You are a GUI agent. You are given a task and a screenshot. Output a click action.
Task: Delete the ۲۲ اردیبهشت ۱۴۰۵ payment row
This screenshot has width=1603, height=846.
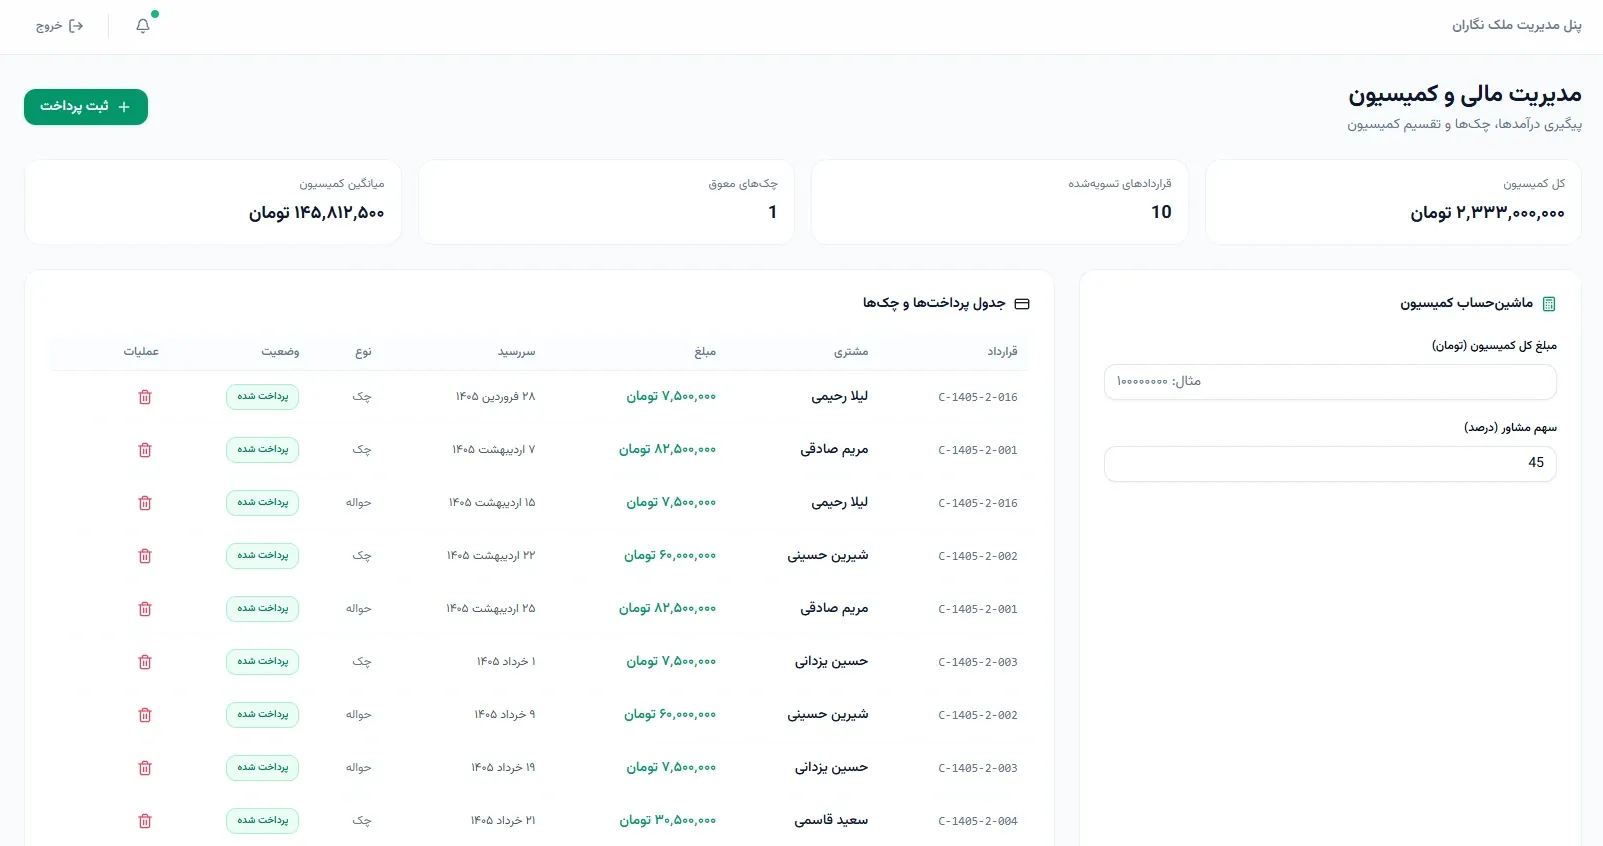[x=145, y=556]
